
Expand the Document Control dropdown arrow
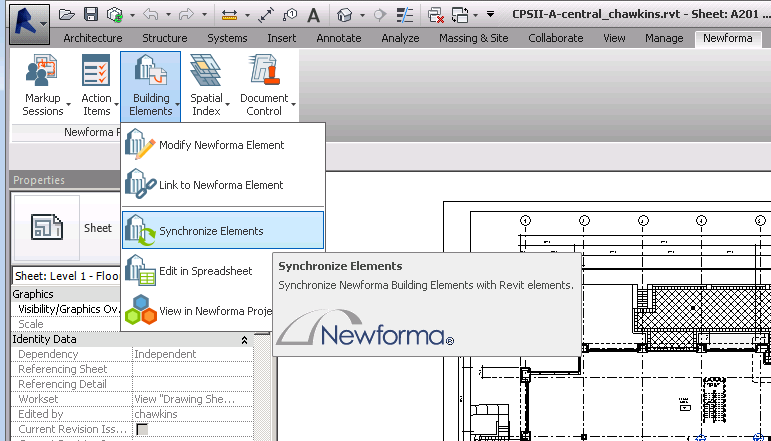click(294, 104)
